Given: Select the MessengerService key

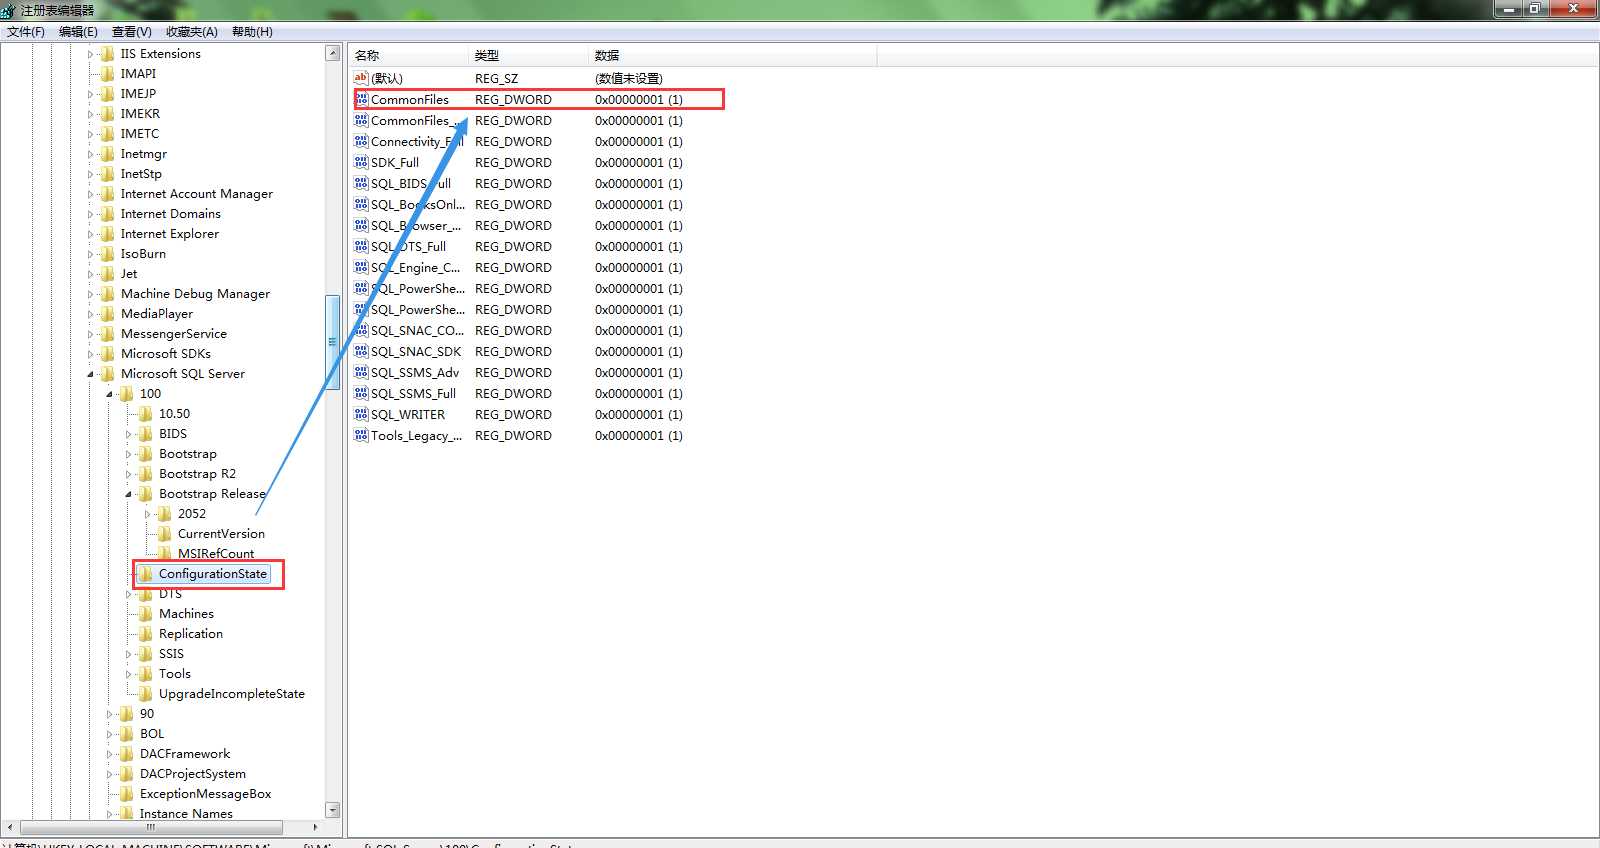Looking at the screenshot, I should coord(173,334).
